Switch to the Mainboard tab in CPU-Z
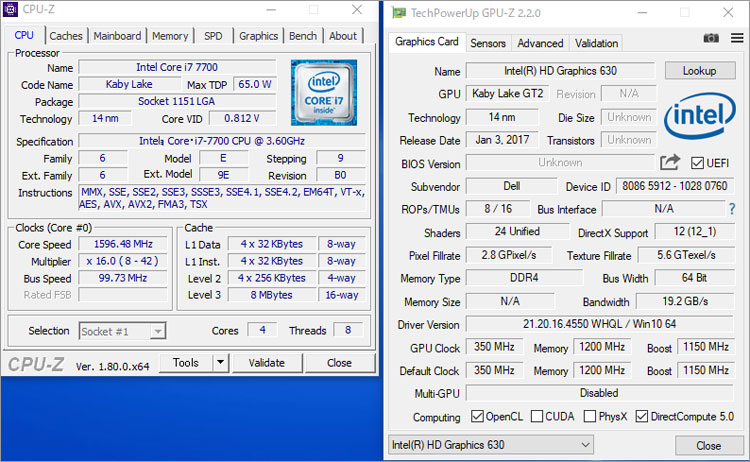This screenshot has height=462, width=750. (x=117, y=36)
